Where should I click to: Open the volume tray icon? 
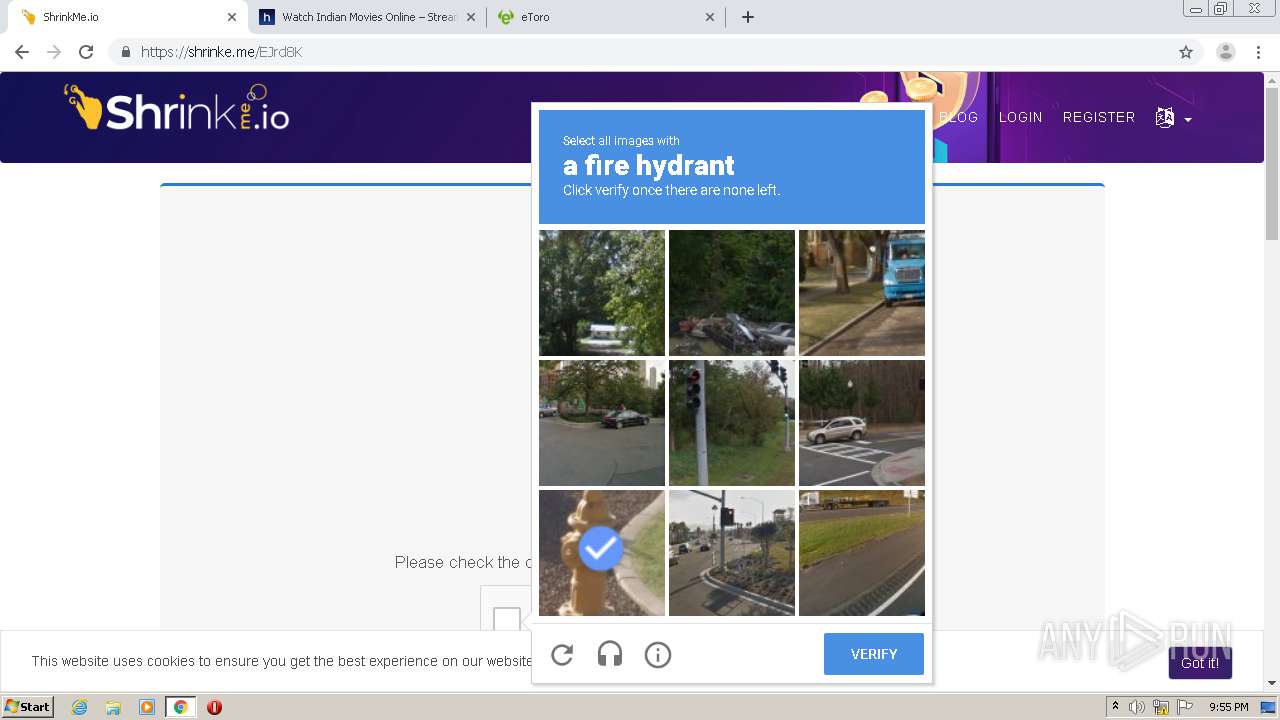point(1137,707)
